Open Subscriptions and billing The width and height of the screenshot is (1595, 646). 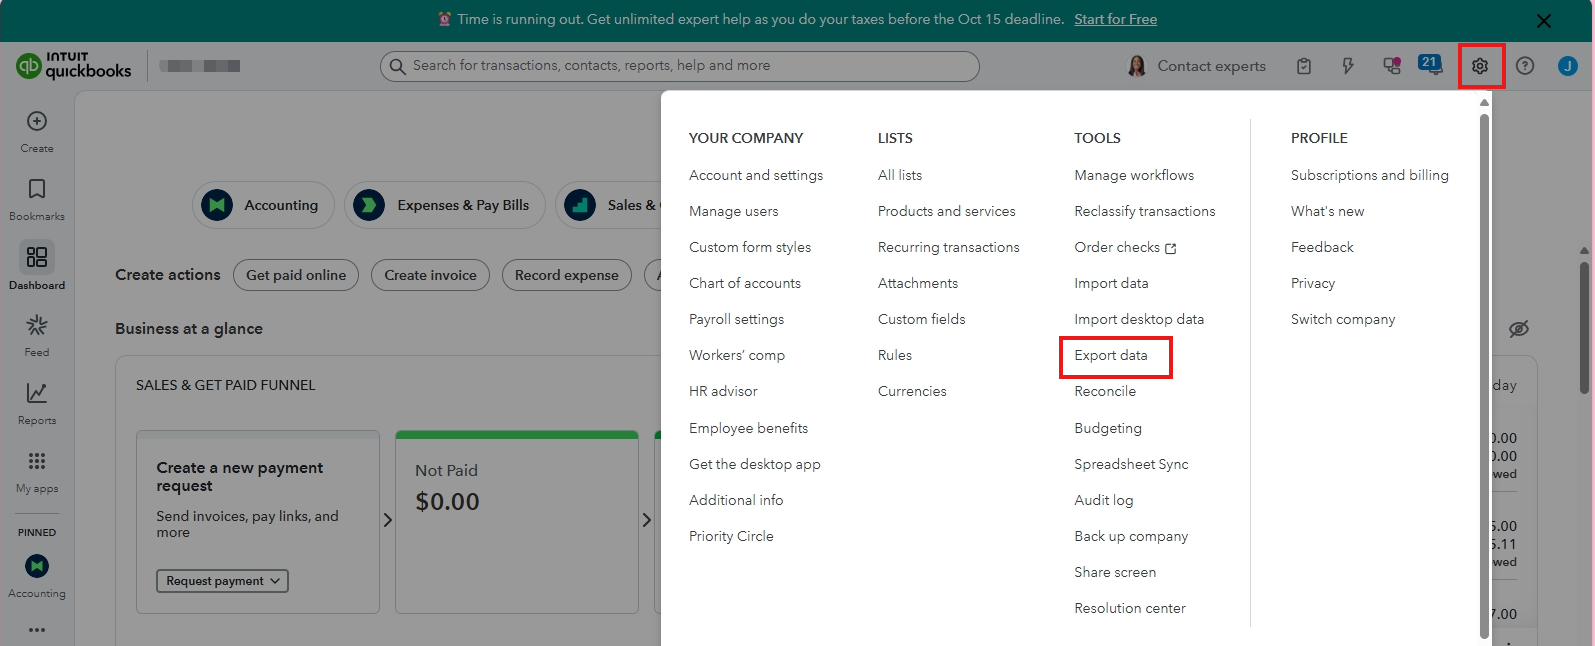(x=1369, y=175)
